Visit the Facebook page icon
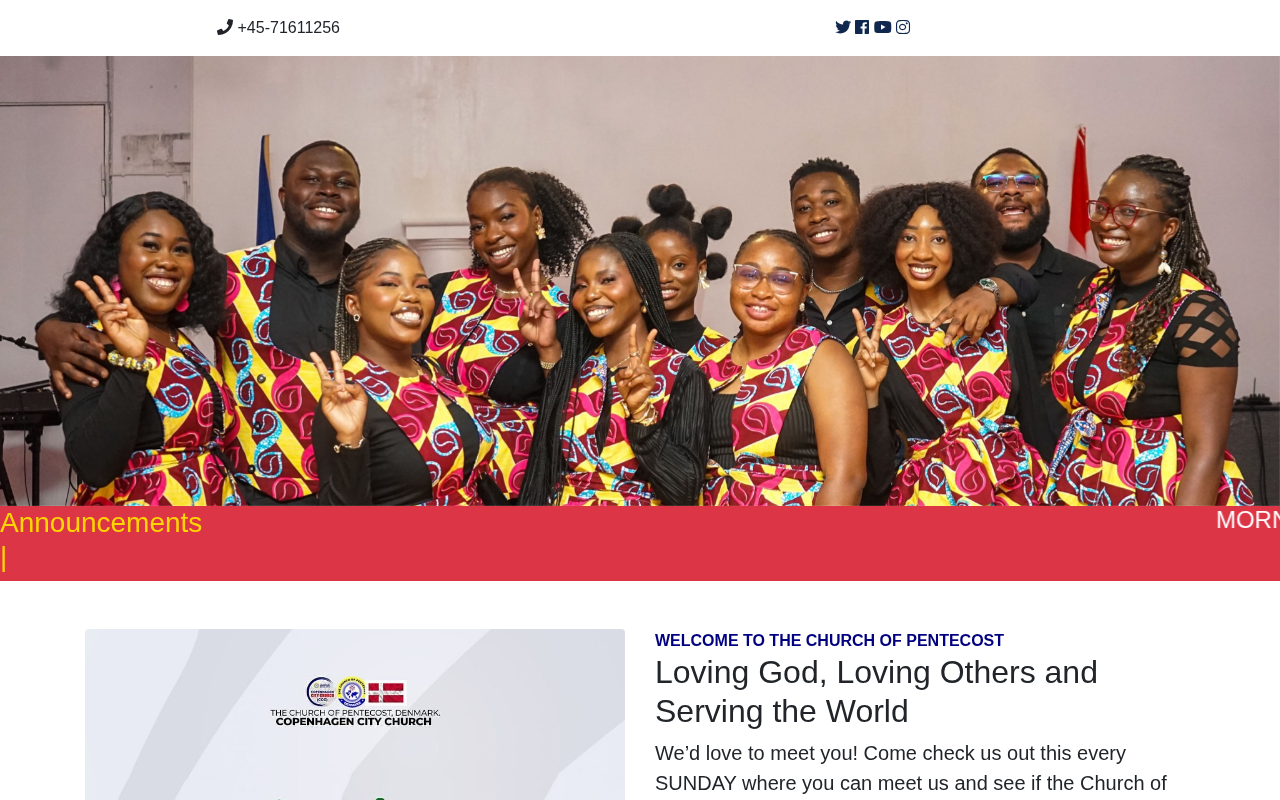 point(862,27)
